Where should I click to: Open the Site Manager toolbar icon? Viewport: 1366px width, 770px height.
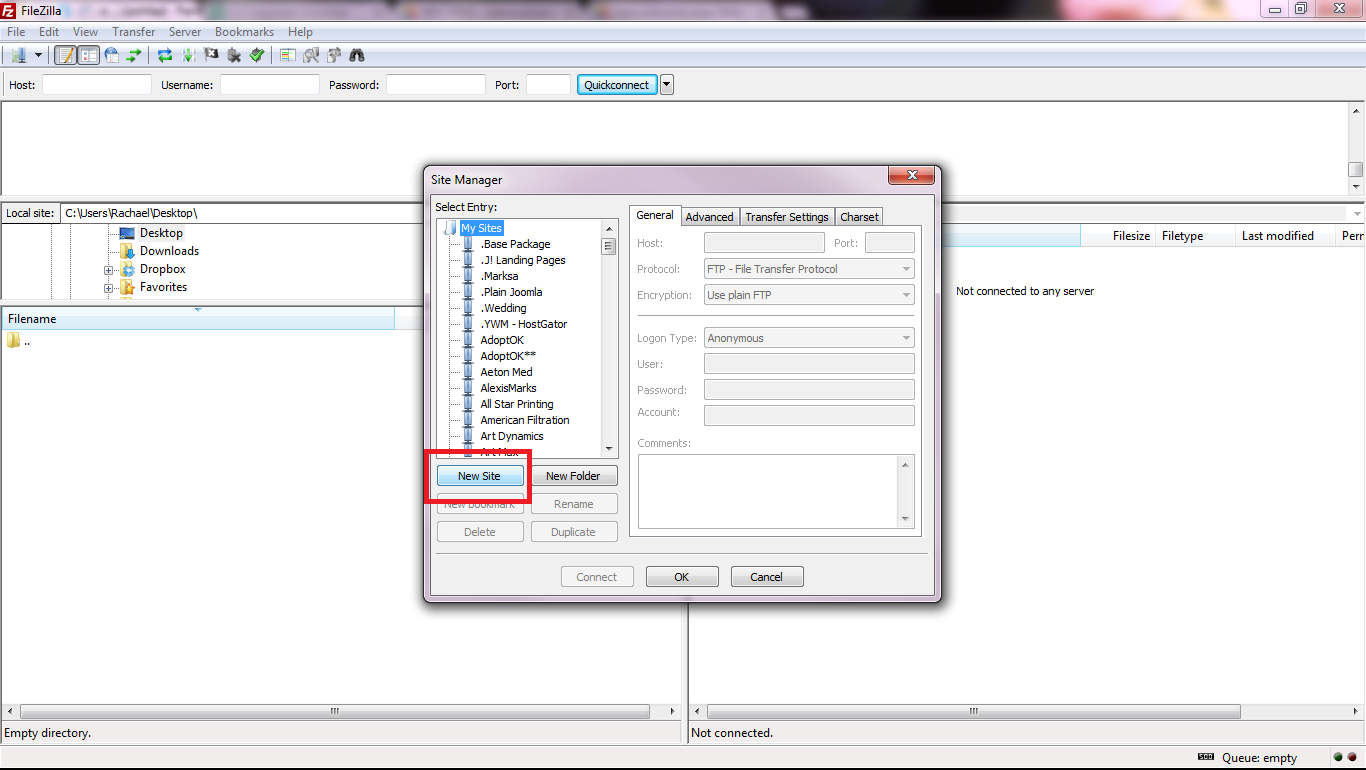[18, 55]
